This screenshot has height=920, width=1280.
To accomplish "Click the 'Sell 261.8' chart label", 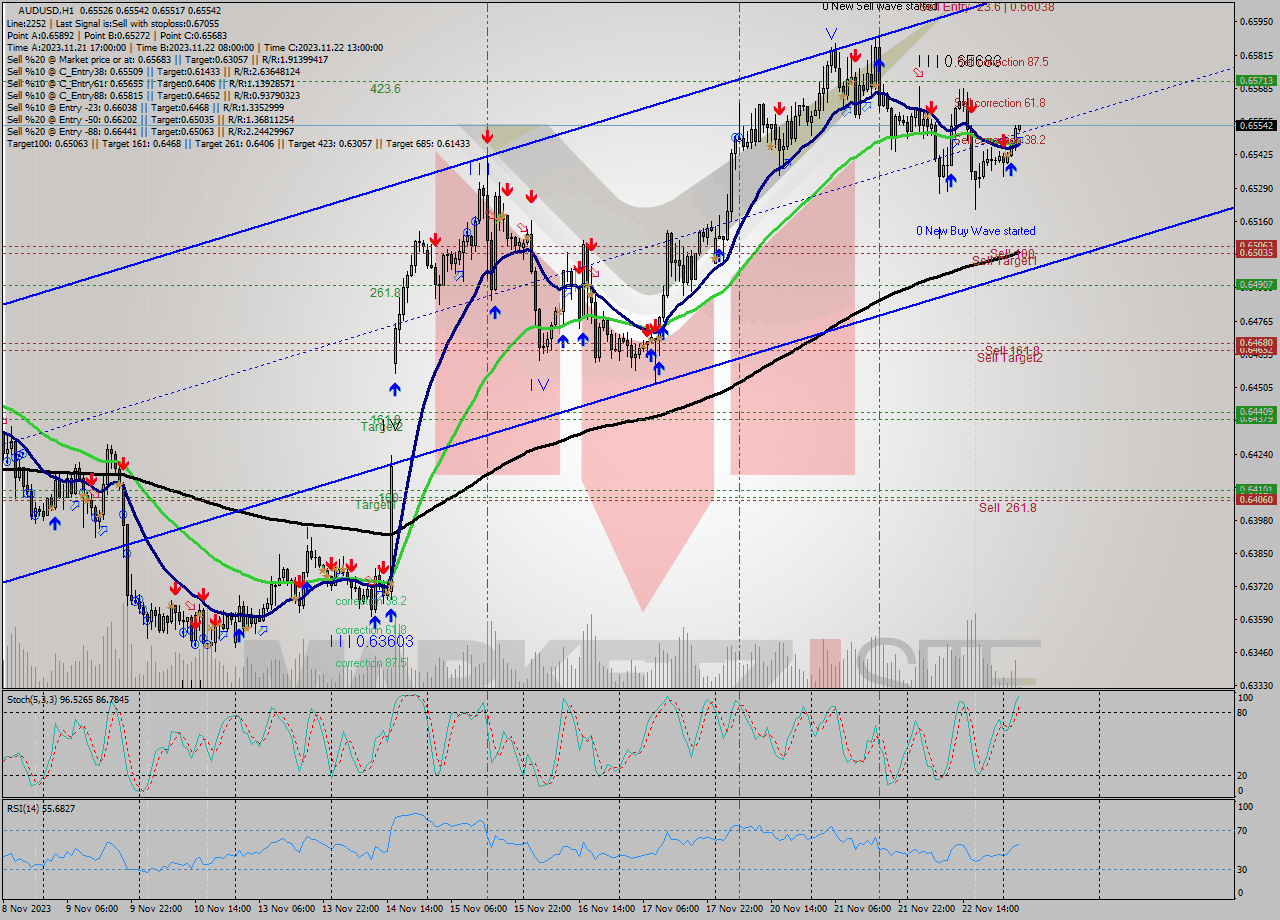I will [x=1008, y=508].
